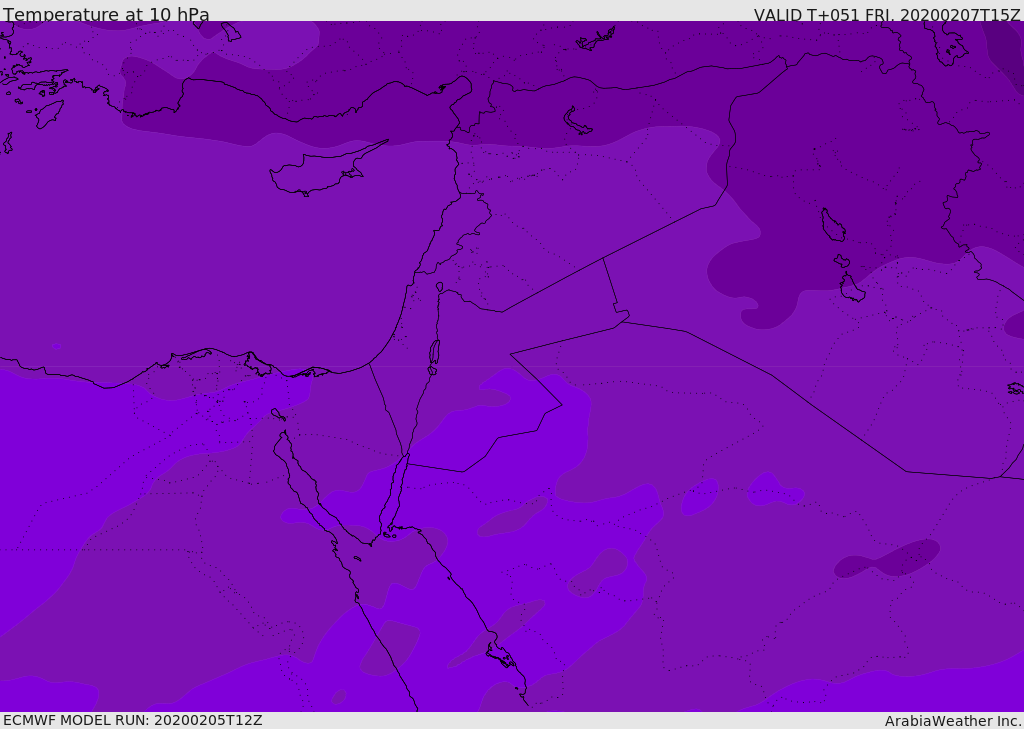Click the 'VALID T+051 FRI. 20200207T15Z' label

(887, 15)
